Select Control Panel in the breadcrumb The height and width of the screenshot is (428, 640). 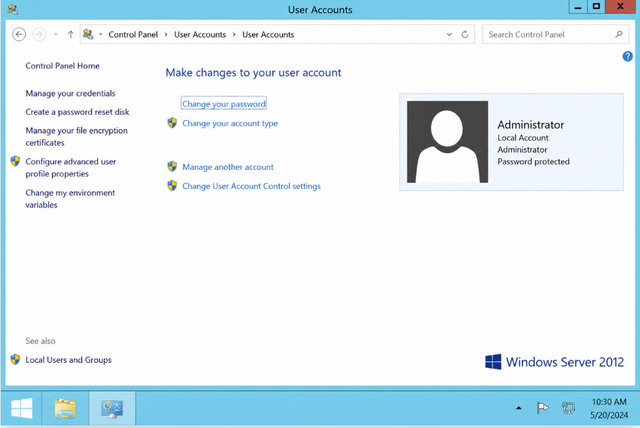tap(133, 35)
